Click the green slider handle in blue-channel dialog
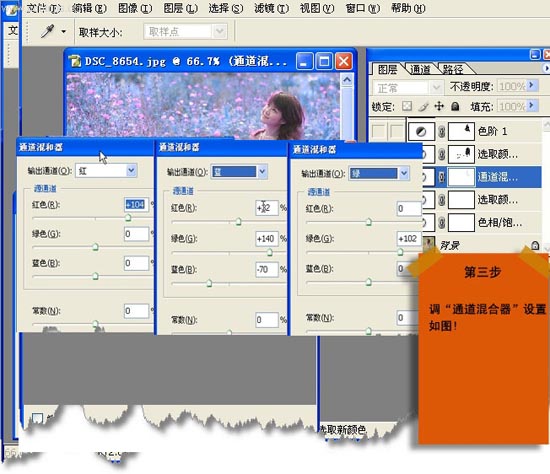 [x=269, y=252]
